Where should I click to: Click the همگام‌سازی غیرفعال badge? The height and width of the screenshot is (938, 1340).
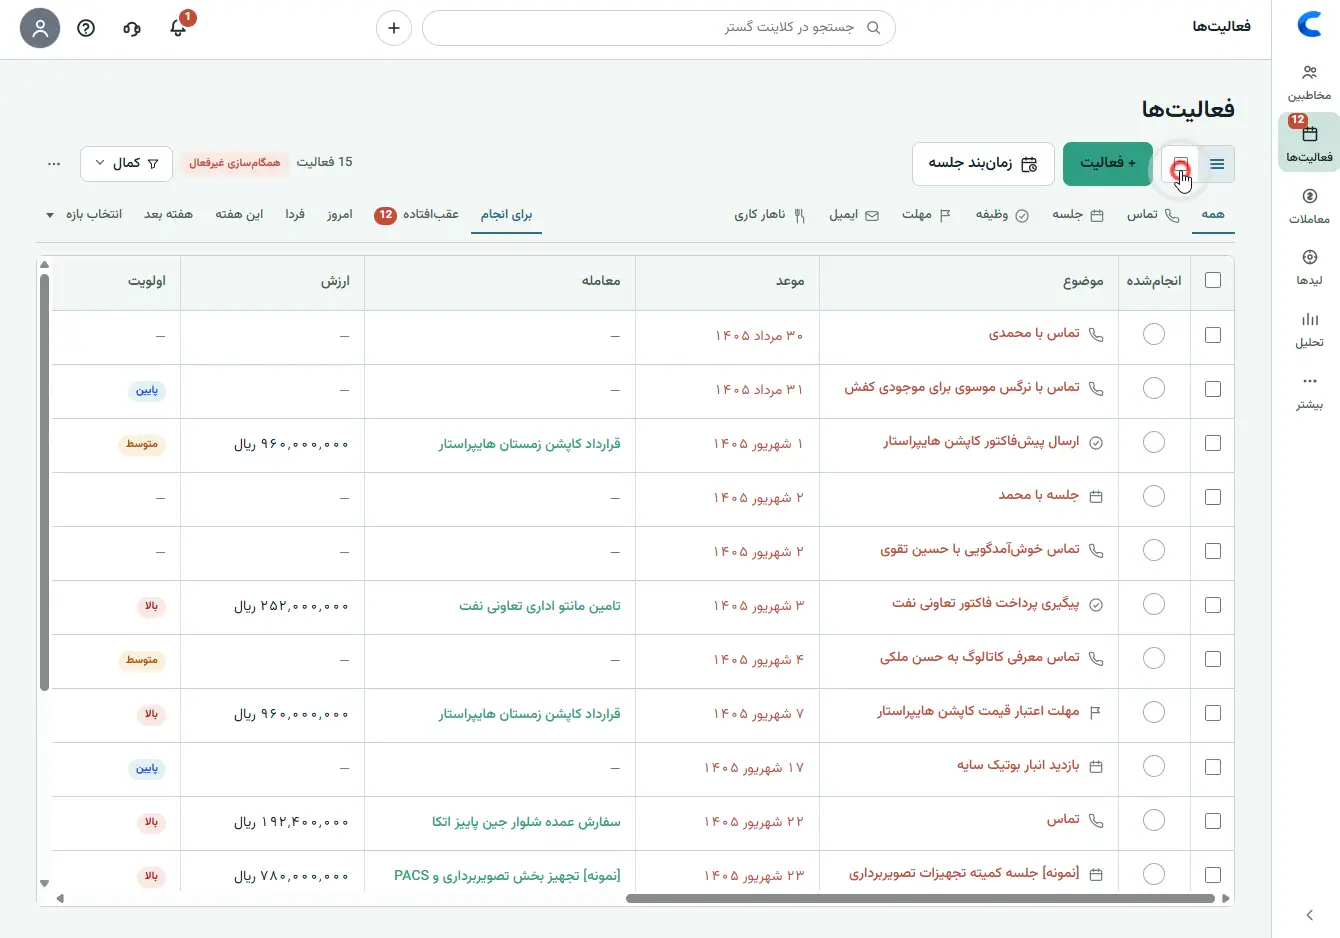[x=235, y=162]
